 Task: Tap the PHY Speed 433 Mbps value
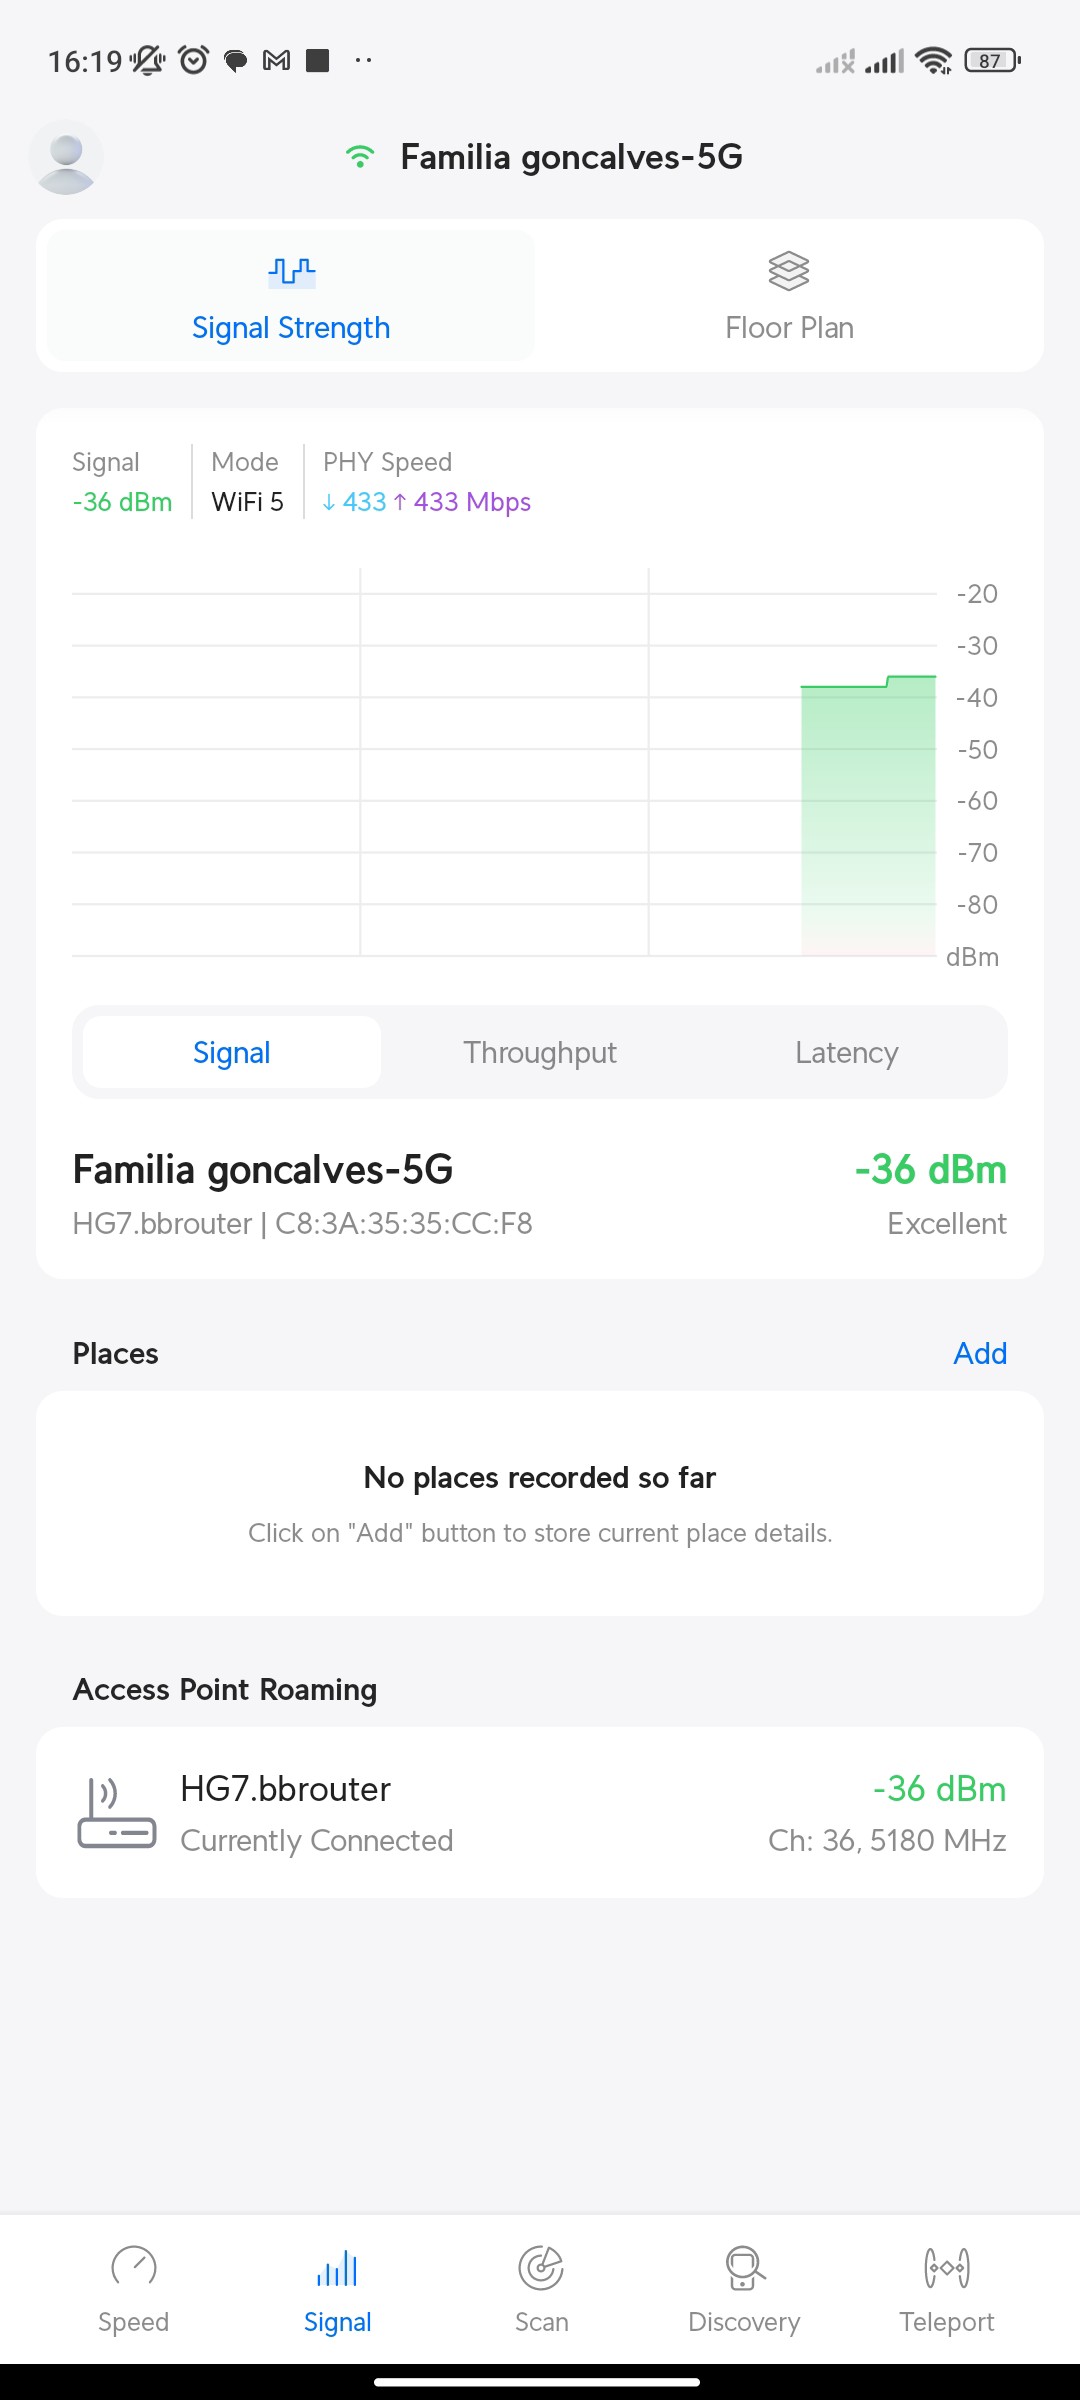pyautogui.click(x=427, y=502)
